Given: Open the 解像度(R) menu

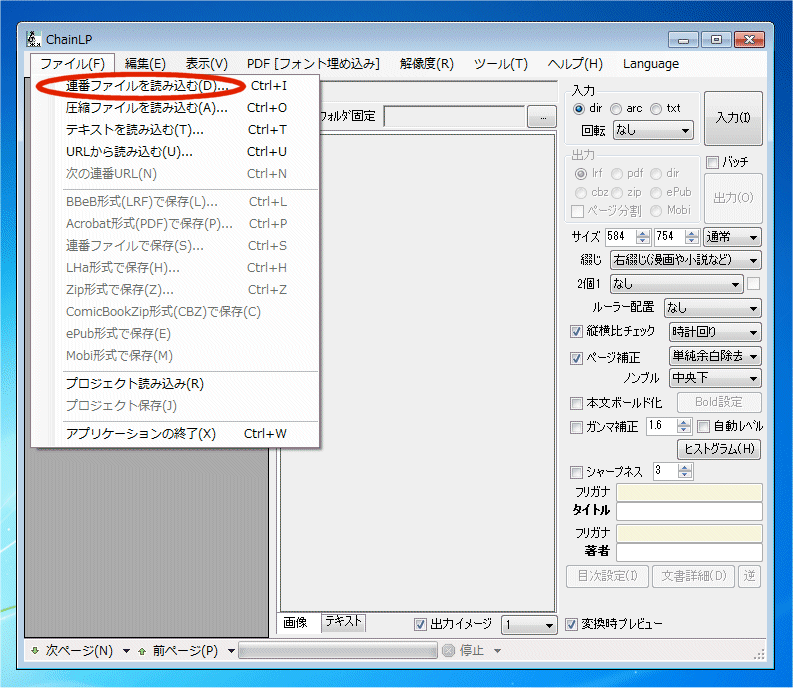Looking at the screenshot, I should coord(427,64).
